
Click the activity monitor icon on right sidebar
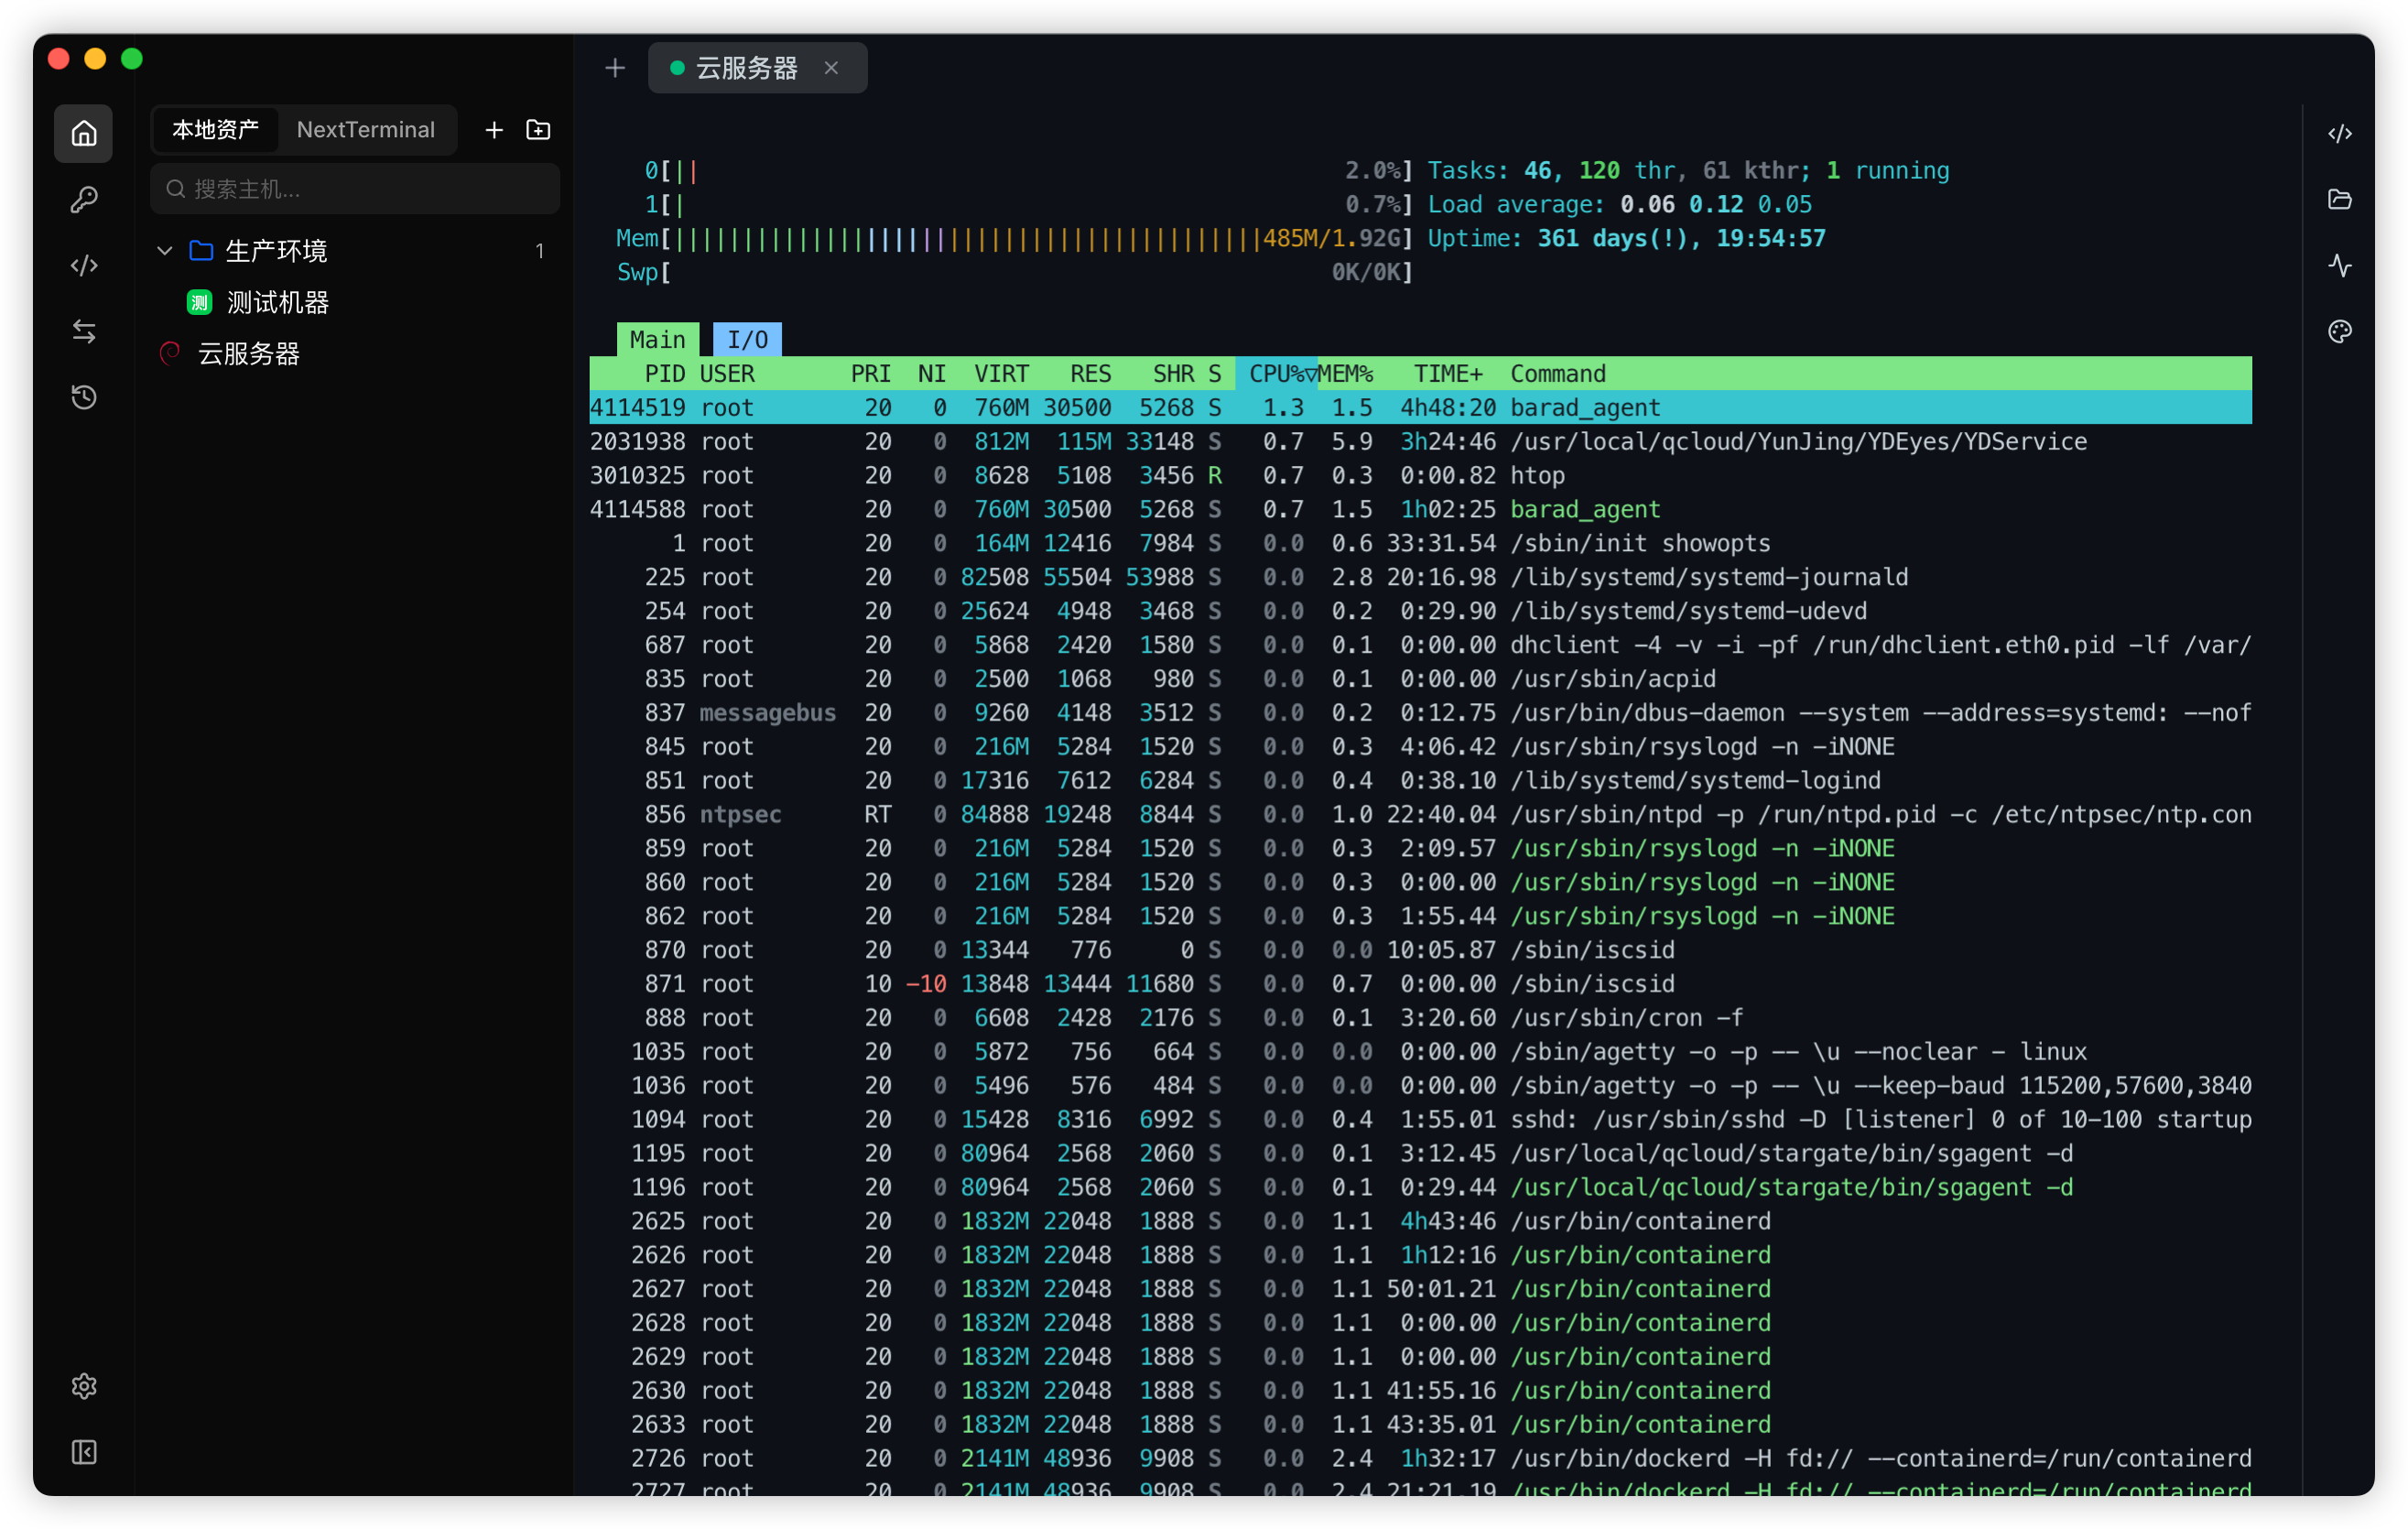coord(2340,265)
